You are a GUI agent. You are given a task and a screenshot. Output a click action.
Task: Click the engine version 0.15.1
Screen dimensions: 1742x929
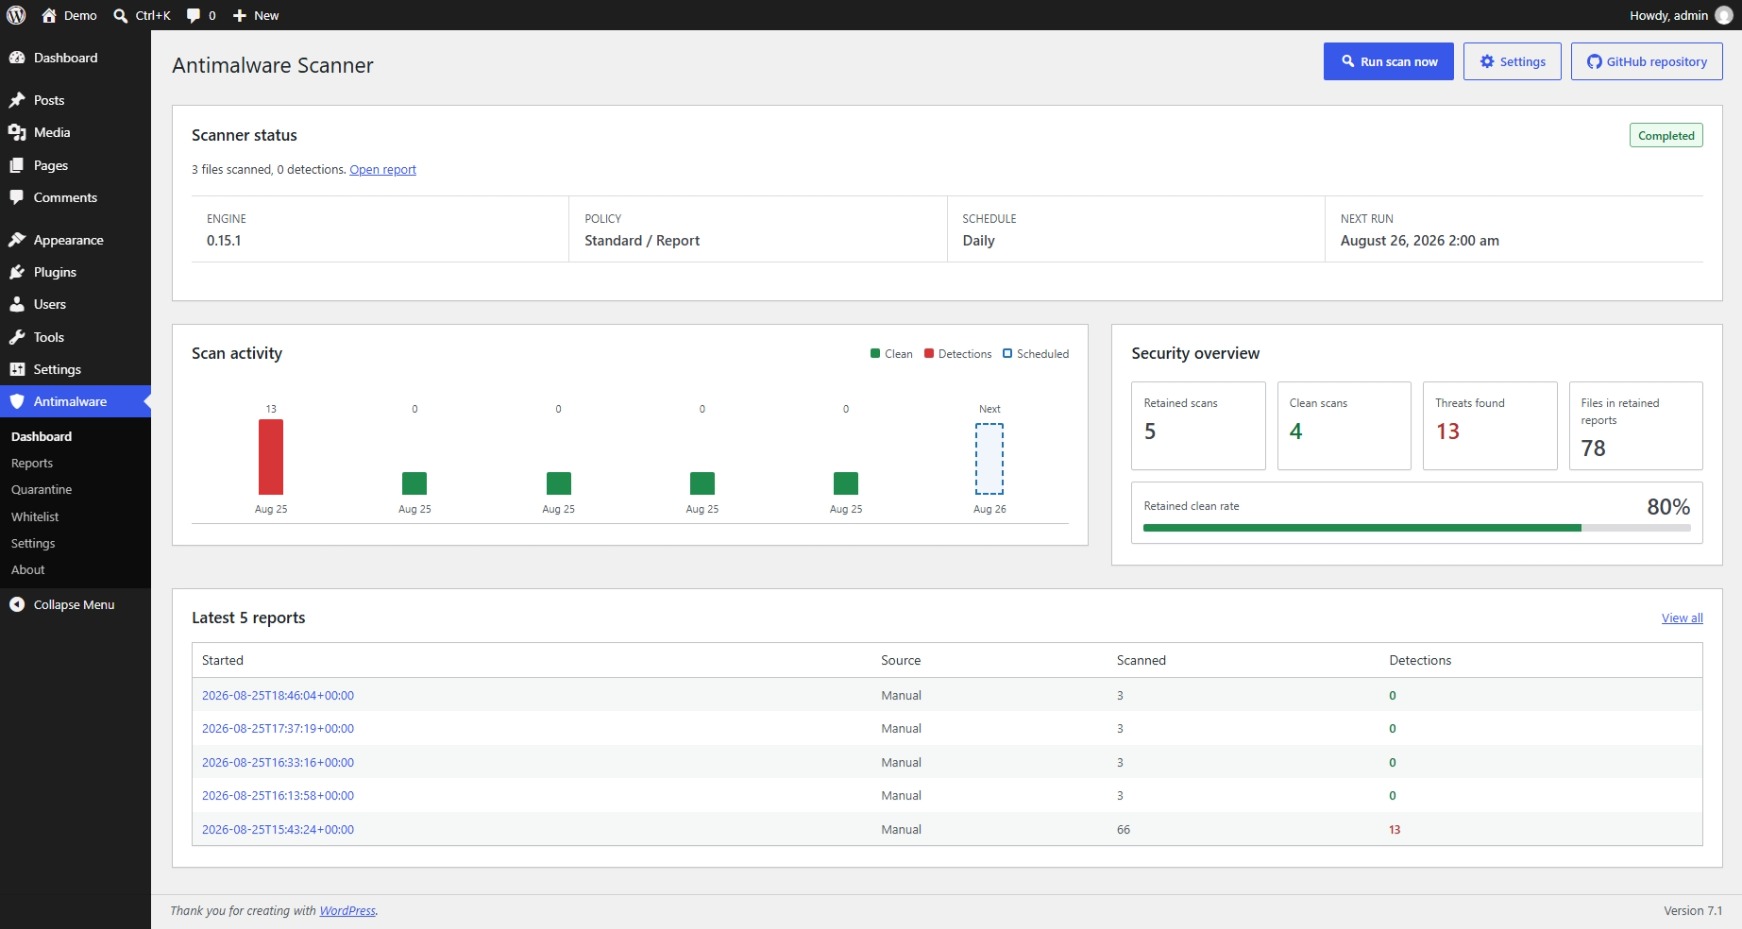[224, 241]
